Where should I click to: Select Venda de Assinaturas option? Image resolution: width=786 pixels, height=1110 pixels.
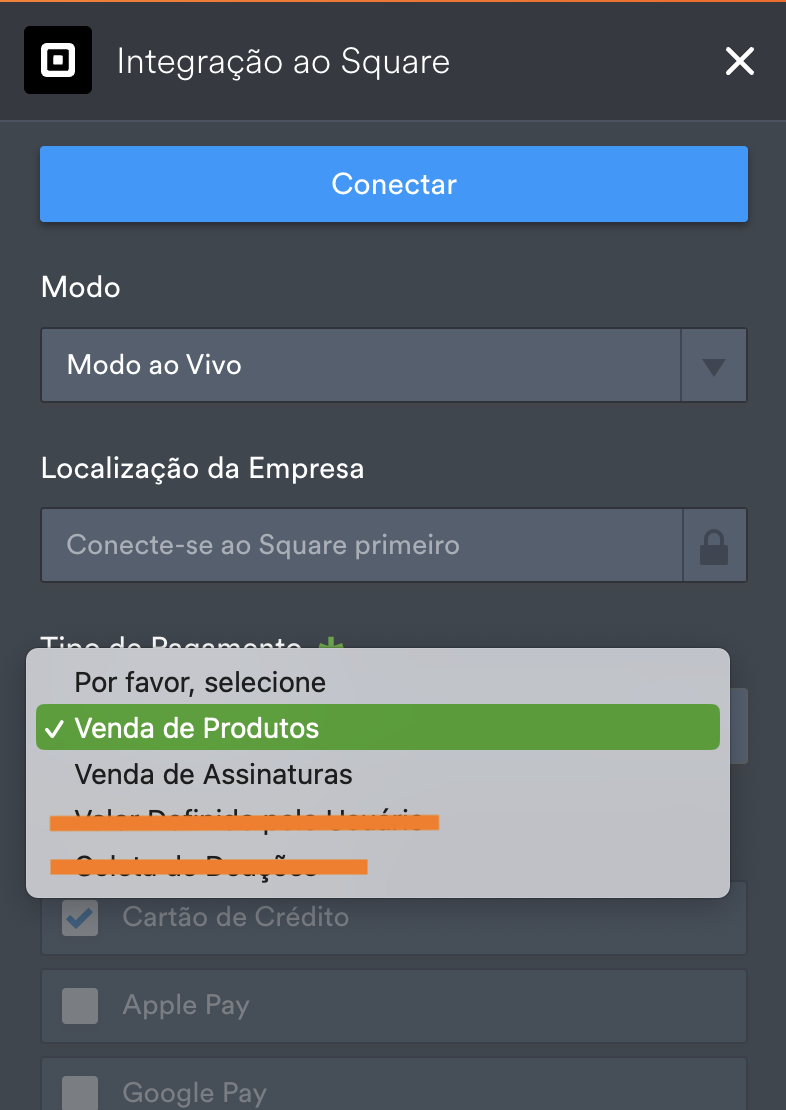click(x=213, y=774)
